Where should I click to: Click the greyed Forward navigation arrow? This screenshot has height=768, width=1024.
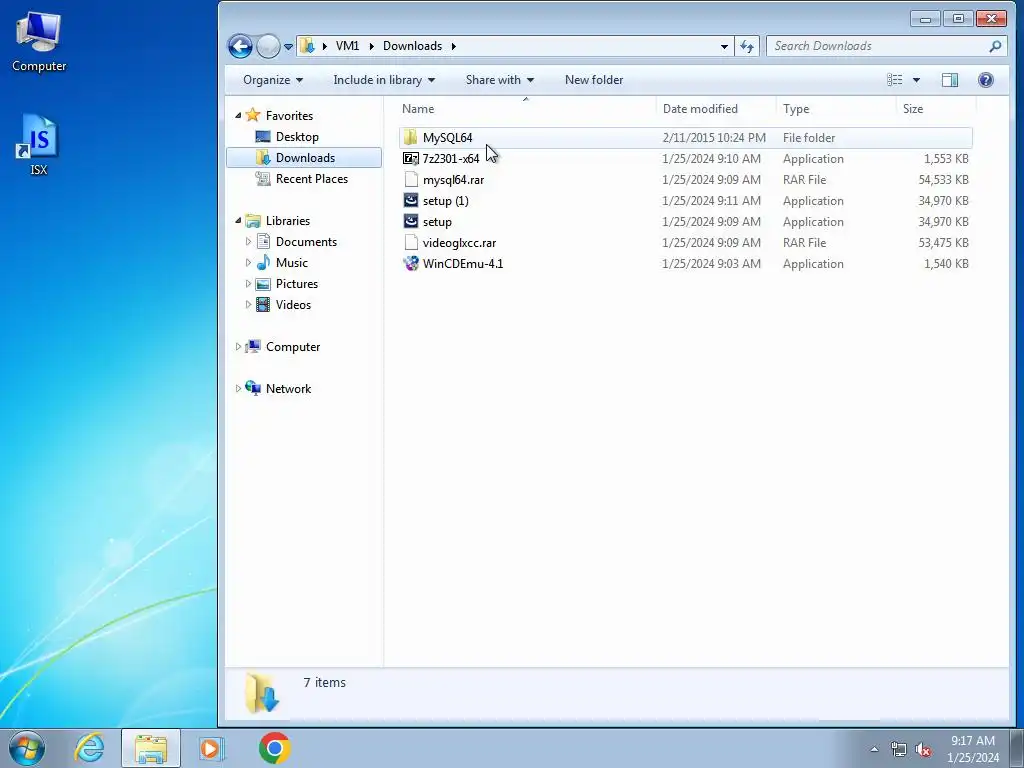coord(268,46)
